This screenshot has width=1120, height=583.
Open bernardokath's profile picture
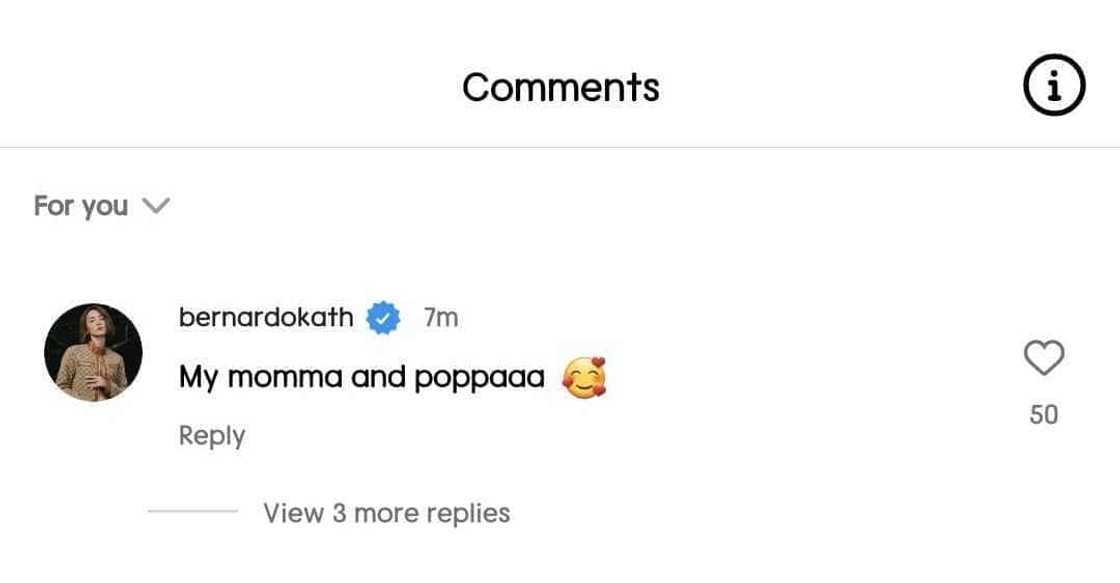coord(93,353)
